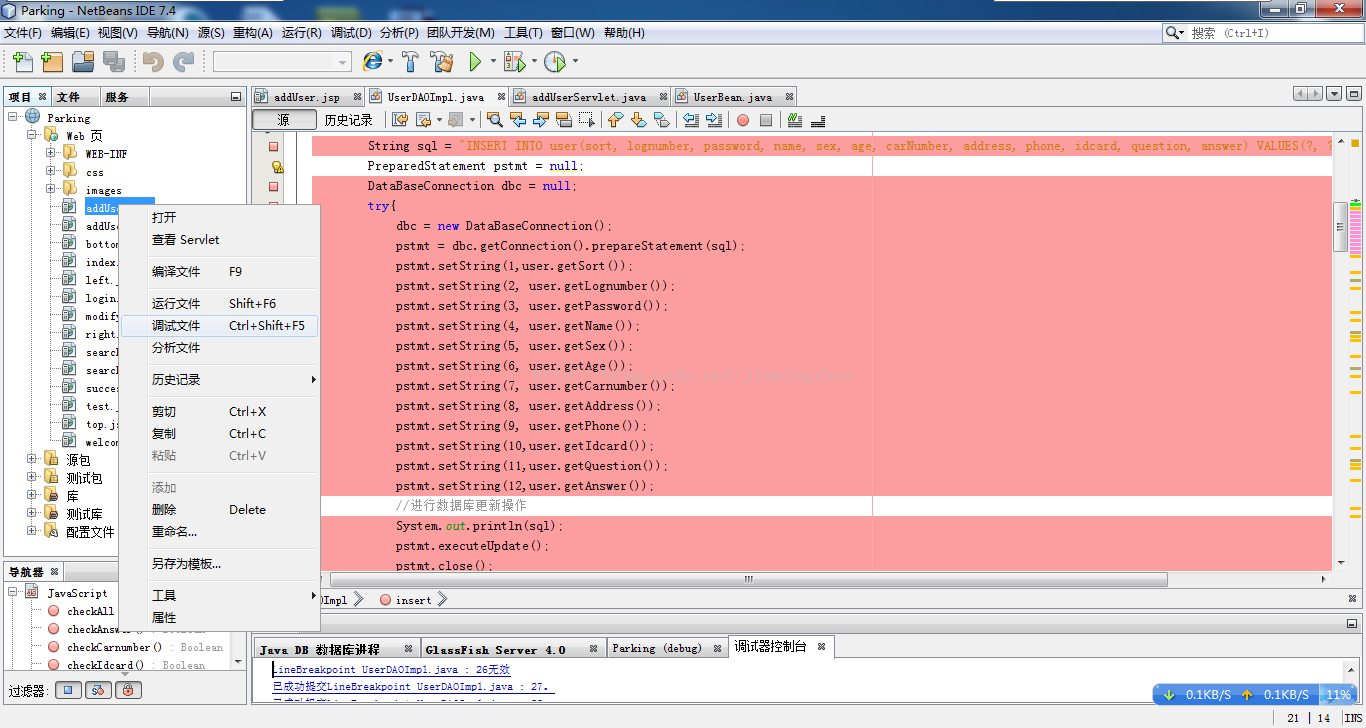
Task: Click editor horizontal scrollbar thumb
Action: click(x=747, y=579)
